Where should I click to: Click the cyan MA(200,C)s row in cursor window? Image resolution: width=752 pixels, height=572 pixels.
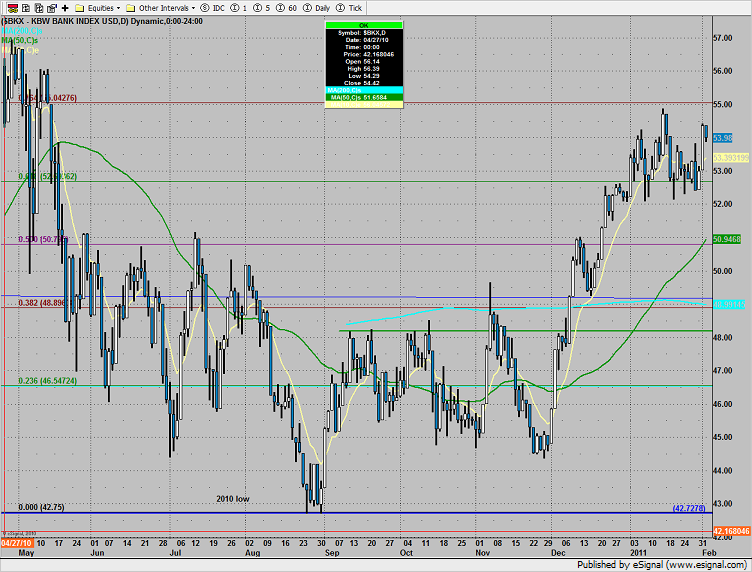pos(364,90)
